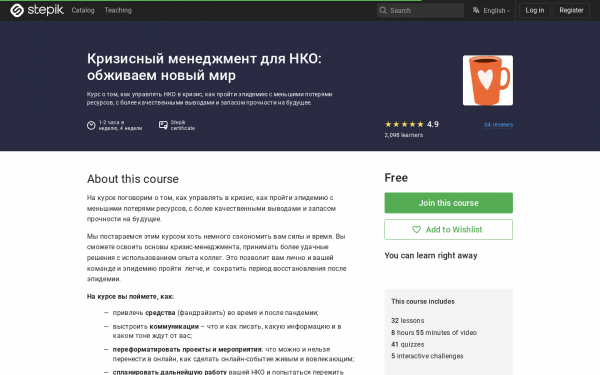The height and width of the screenshot is (375, 600).
Task: Click the '2,098 learners' text
Action: (x=404, y=135)
